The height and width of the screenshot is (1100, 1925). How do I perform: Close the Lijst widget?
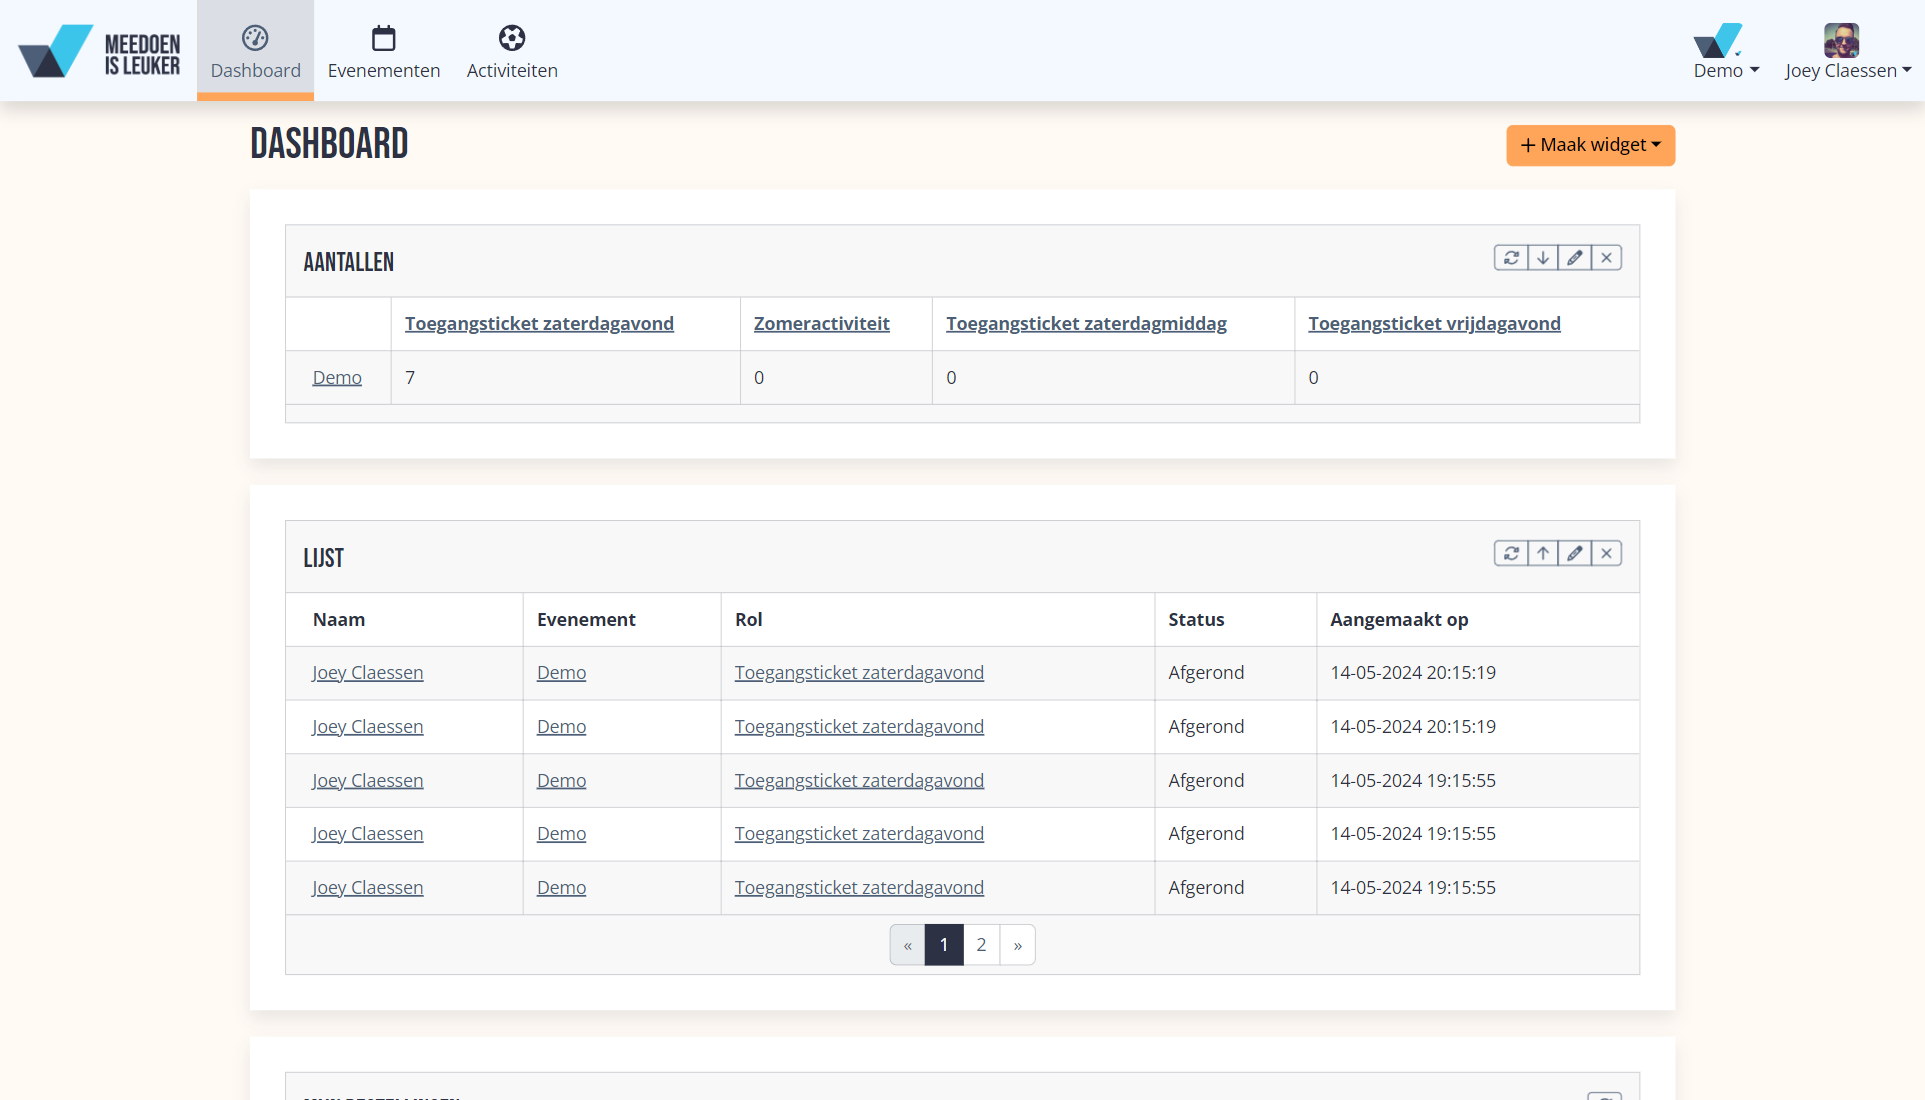(x=1607, y=554)
